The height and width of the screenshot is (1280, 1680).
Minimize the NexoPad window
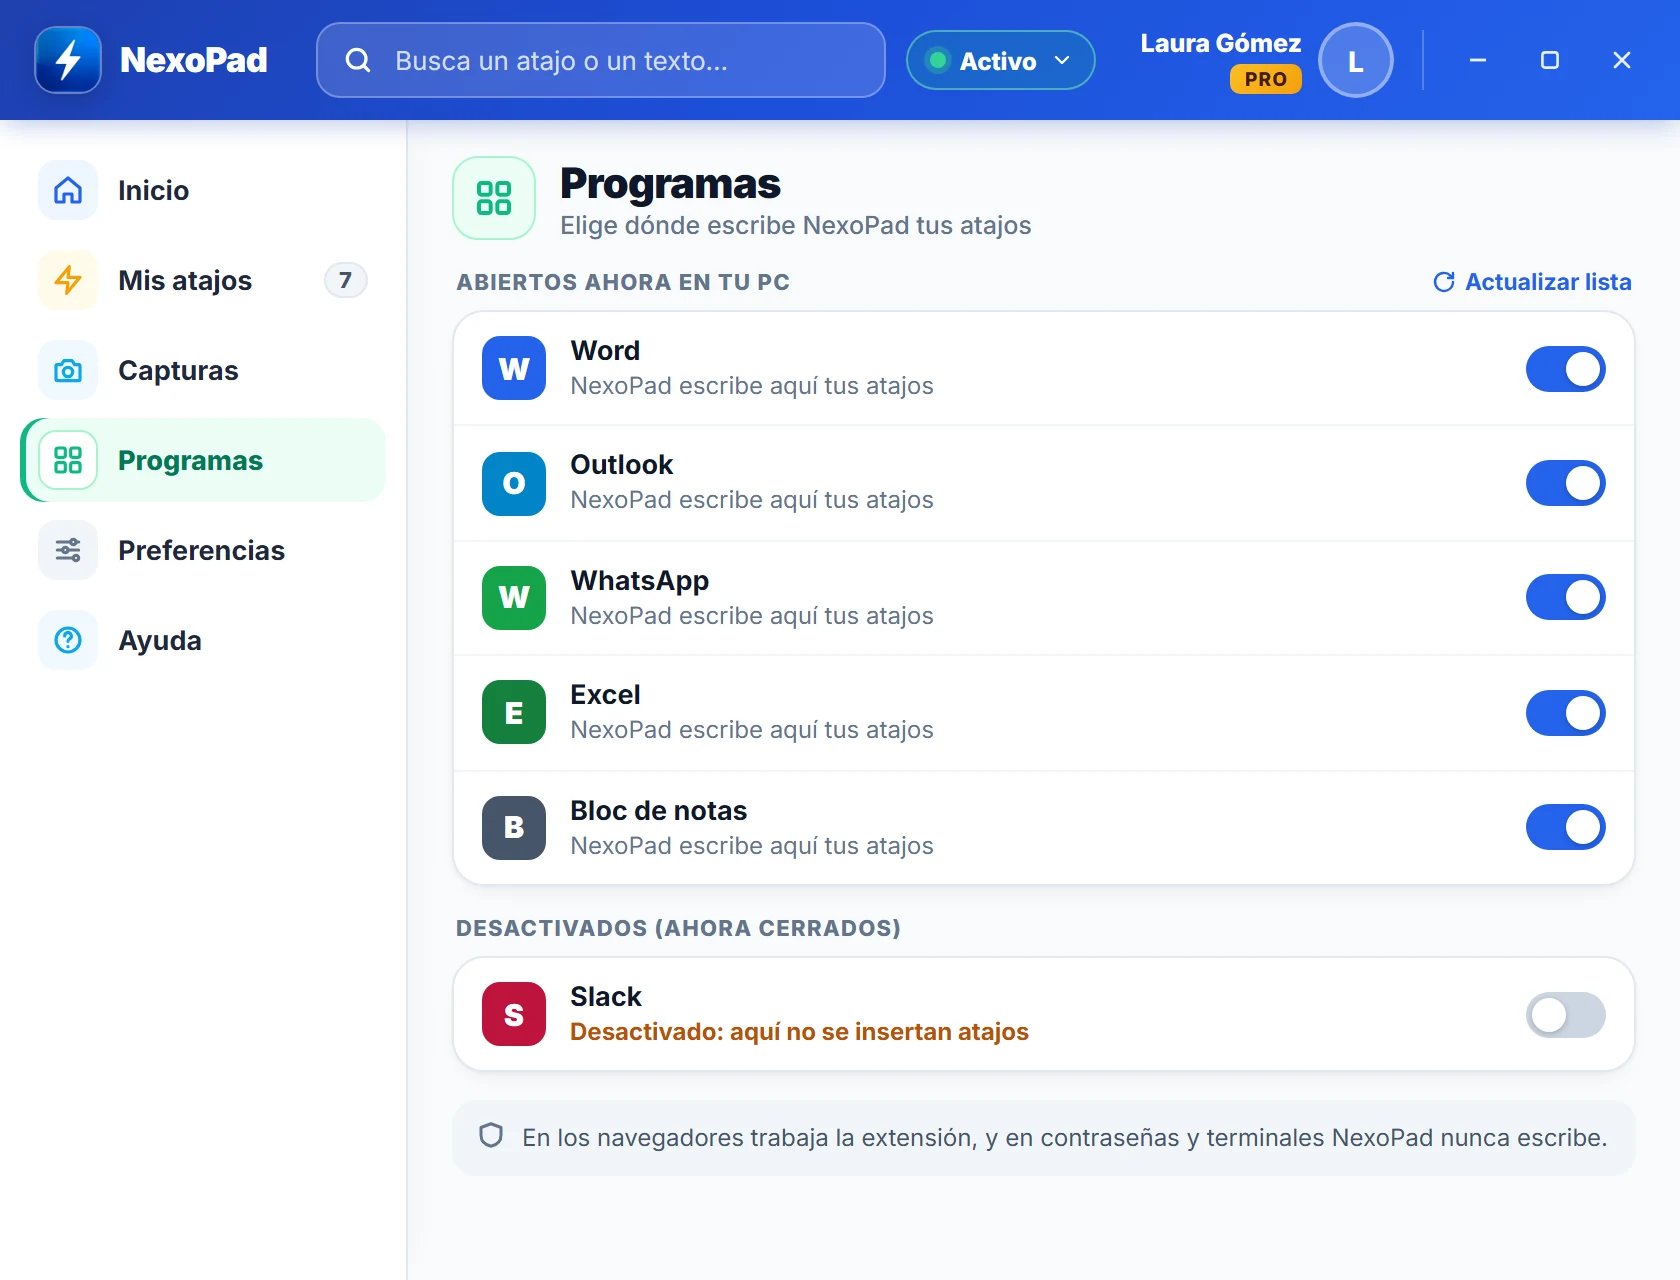pos(1477,61)
